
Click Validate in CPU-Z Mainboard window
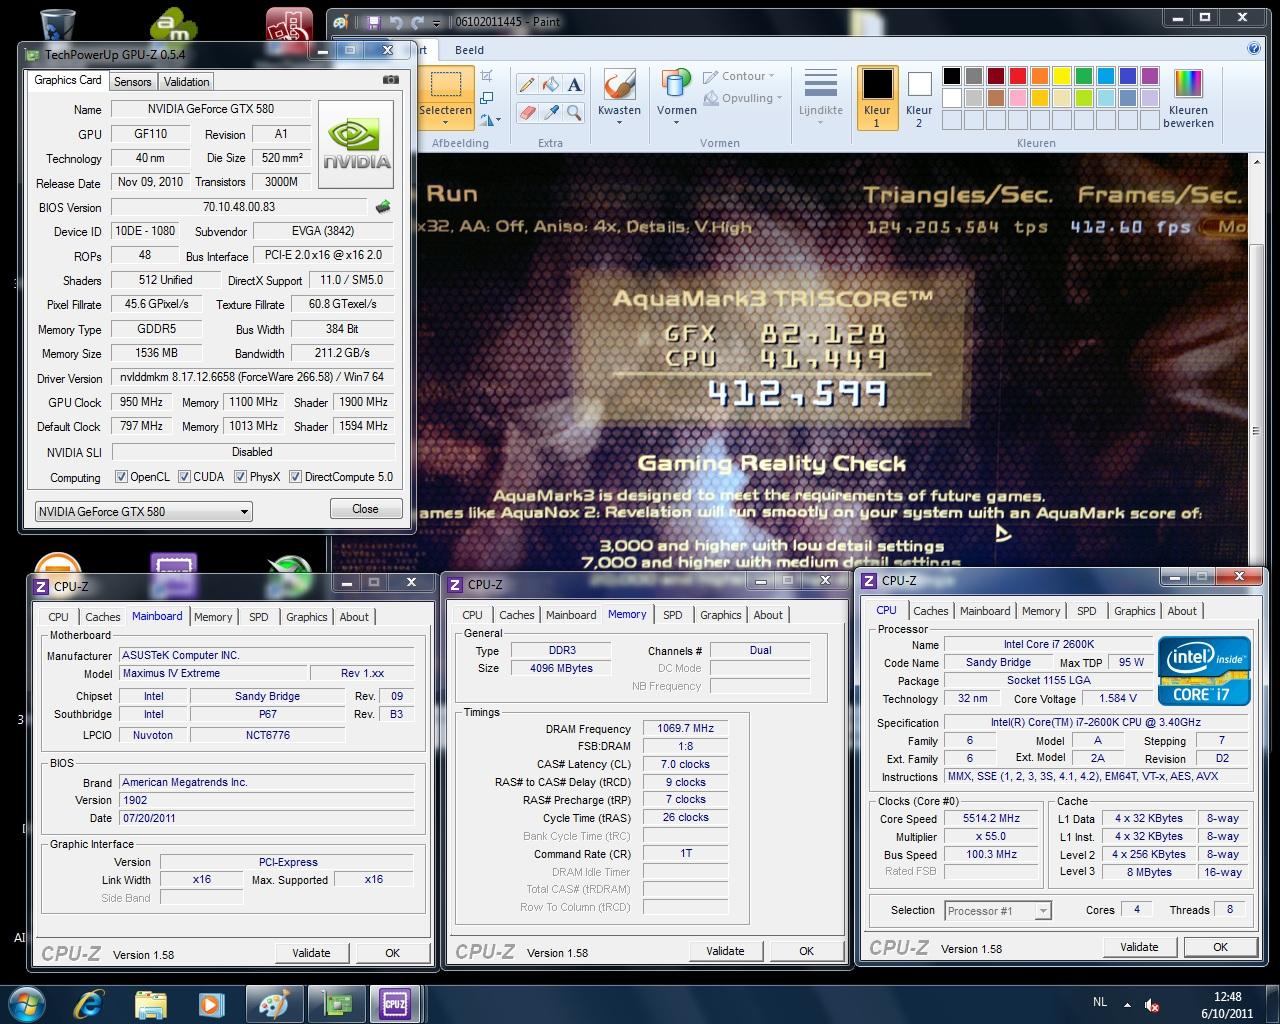(311, 953)
